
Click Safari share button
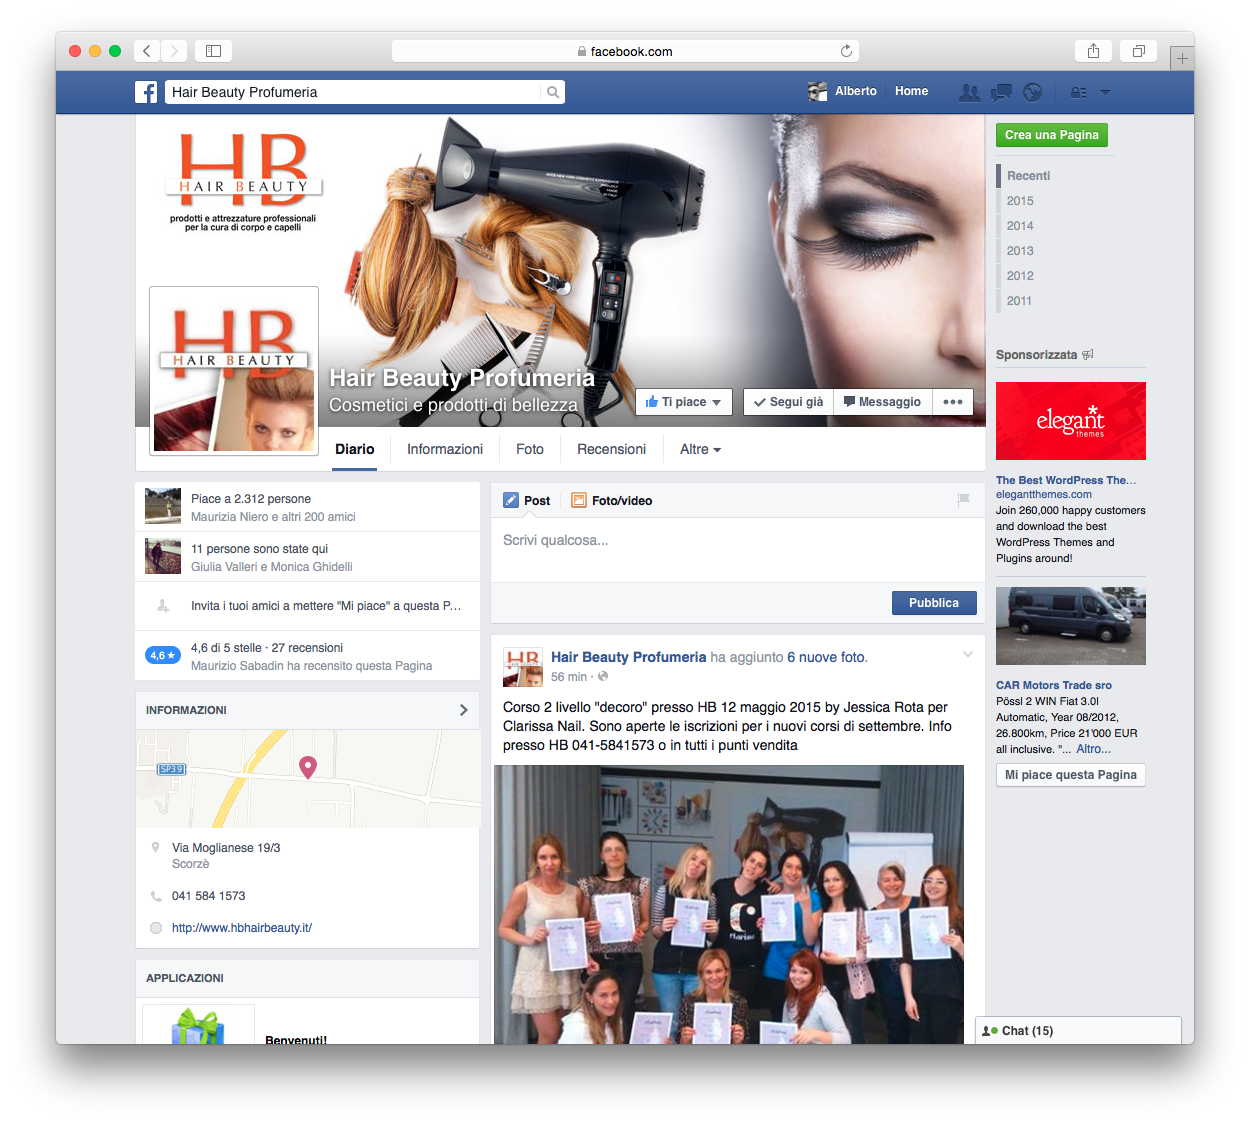[x=1093, y=51]
